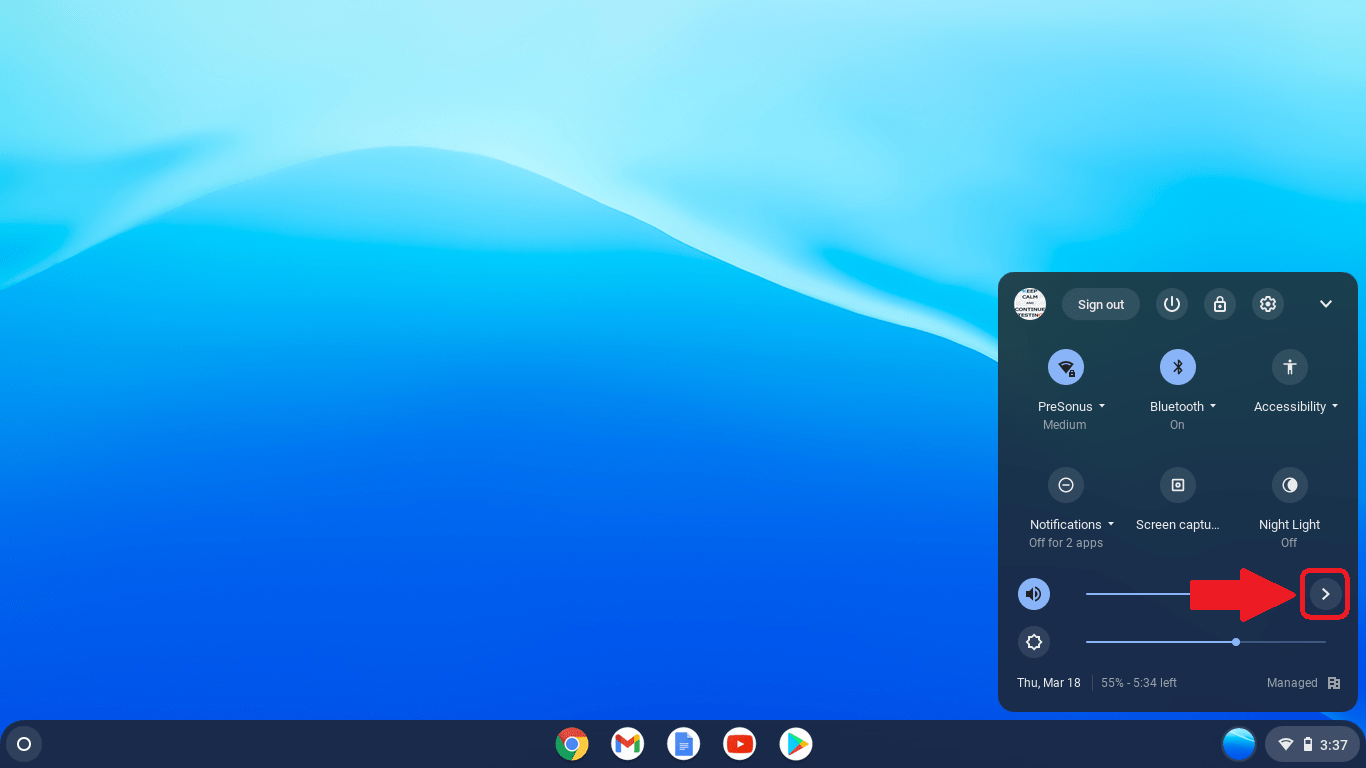Select the Accessibility icon
1366x768 pixels.
click(x=1289, y=367)
